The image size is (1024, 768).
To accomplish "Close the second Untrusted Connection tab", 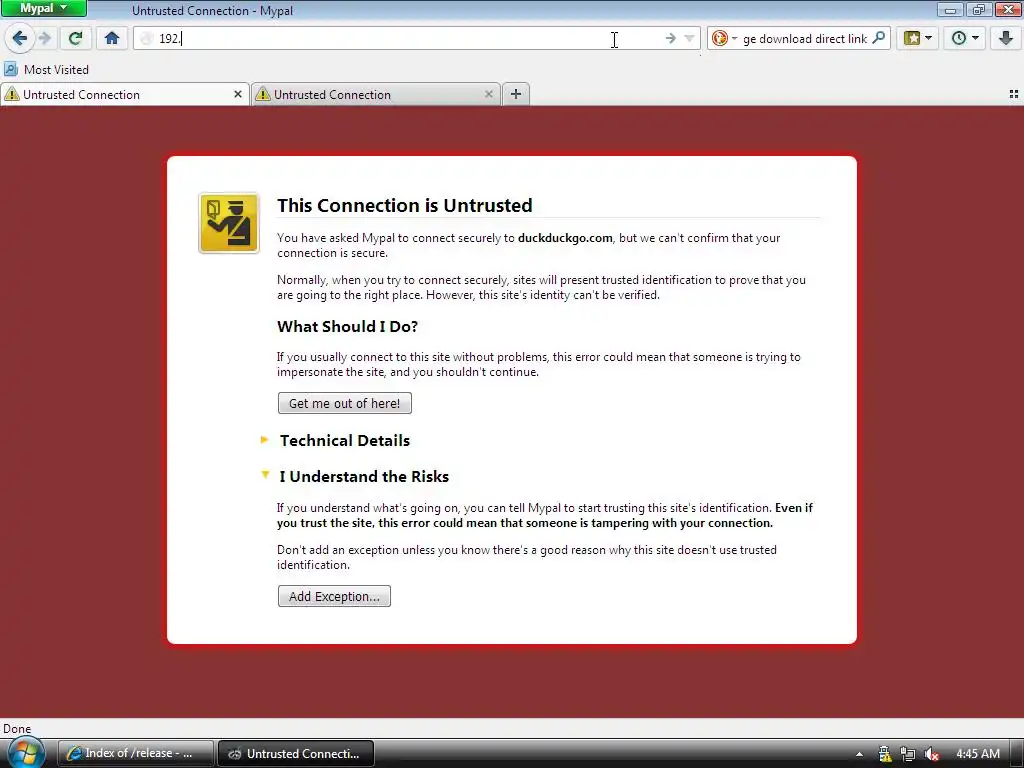I will coord(488,95).
